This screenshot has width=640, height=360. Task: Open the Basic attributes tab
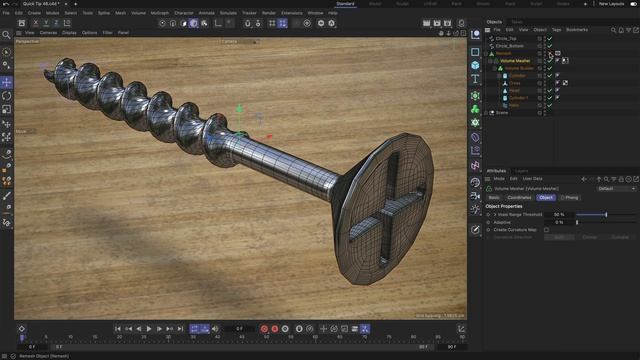pyautogui.click(x=494, y=198)
